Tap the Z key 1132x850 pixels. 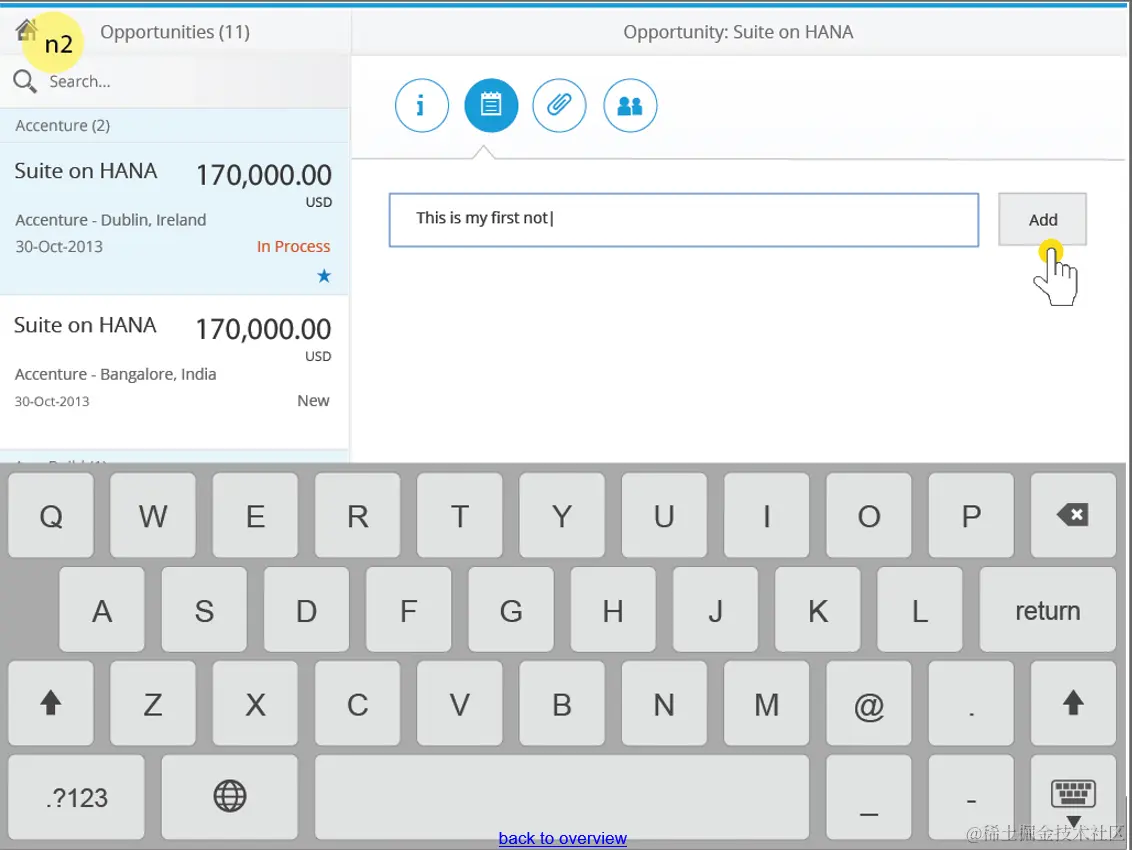[153, 703]
